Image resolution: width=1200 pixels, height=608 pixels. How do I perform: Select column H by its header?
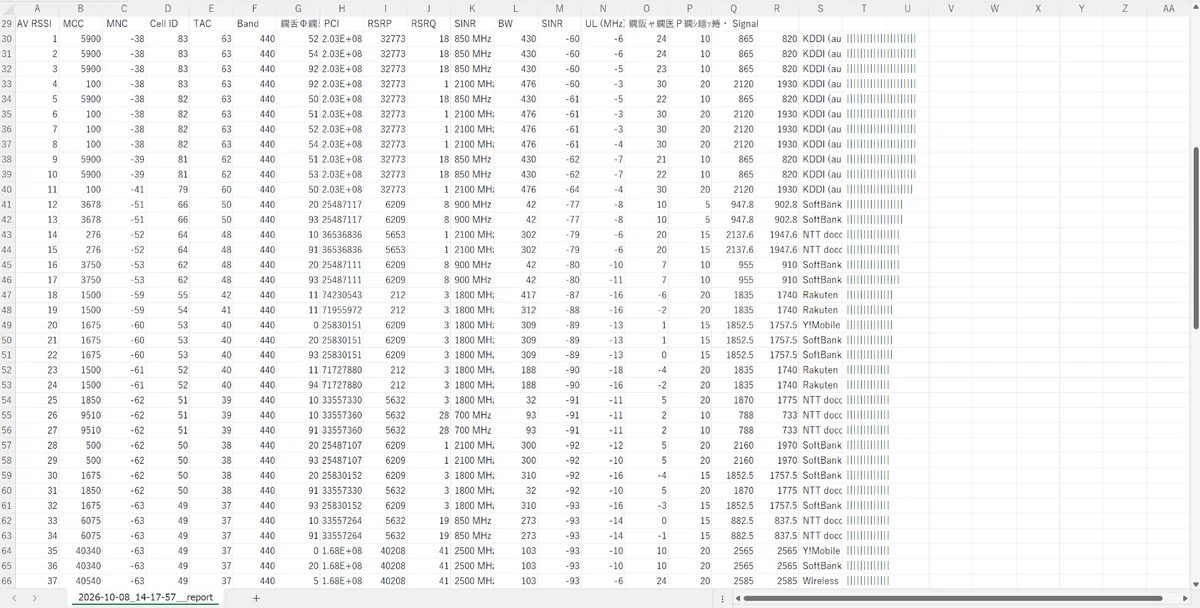[342, 8]
